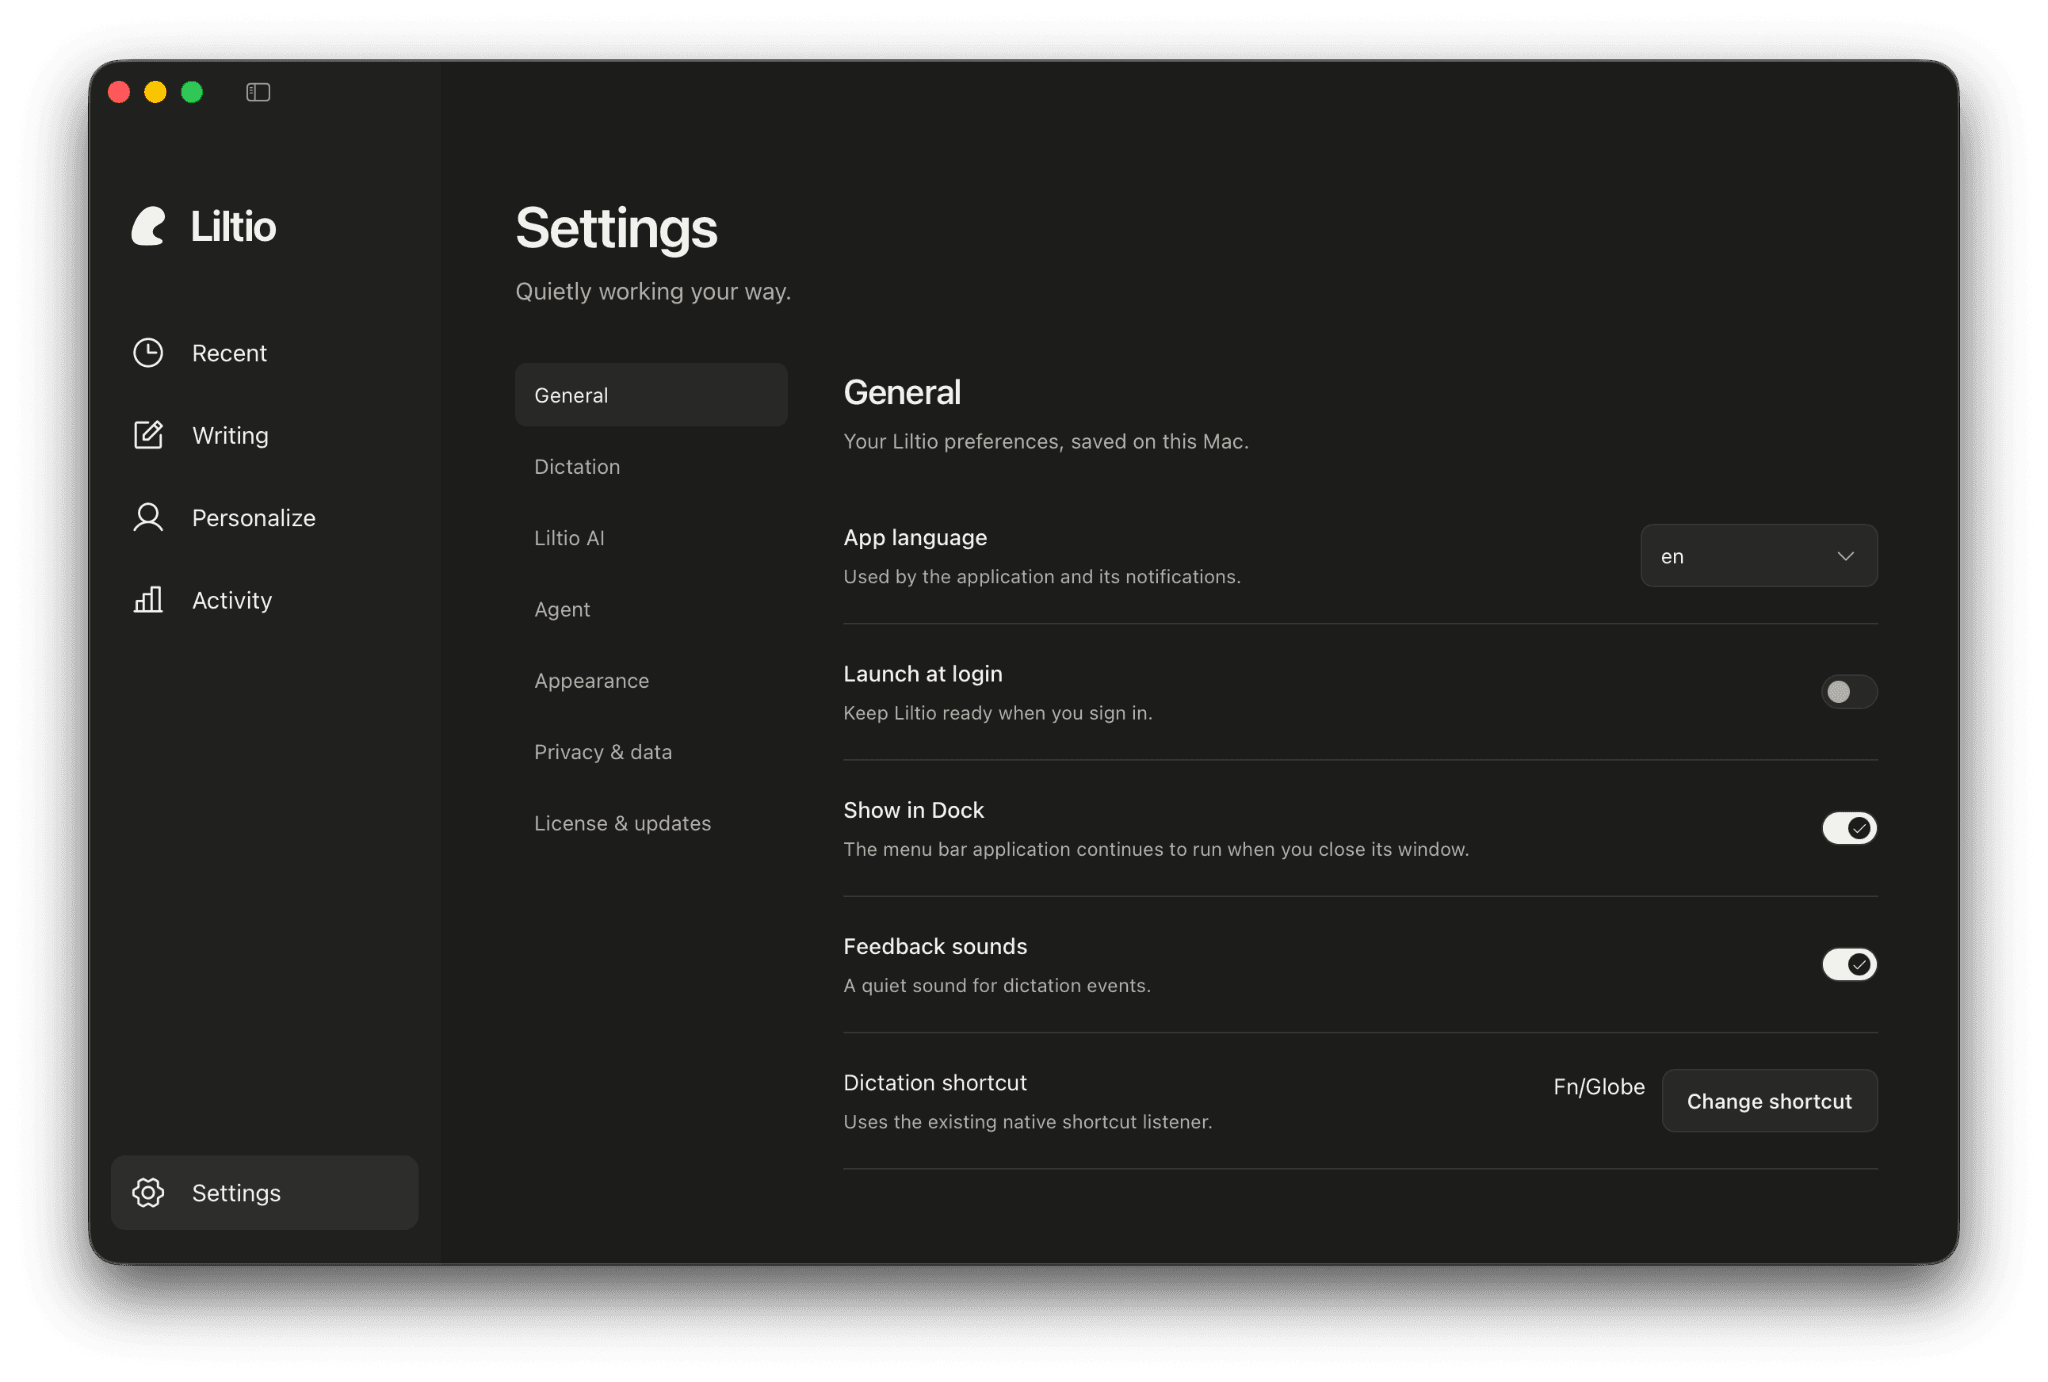Open the App language dropdown
This screenshot has height=1382, width=2048.
[x=1759, y=556]
